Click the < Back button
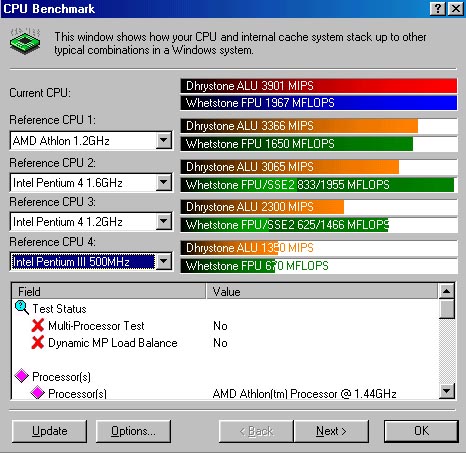Viewport: 466px width, 453px height. [256, 431]
